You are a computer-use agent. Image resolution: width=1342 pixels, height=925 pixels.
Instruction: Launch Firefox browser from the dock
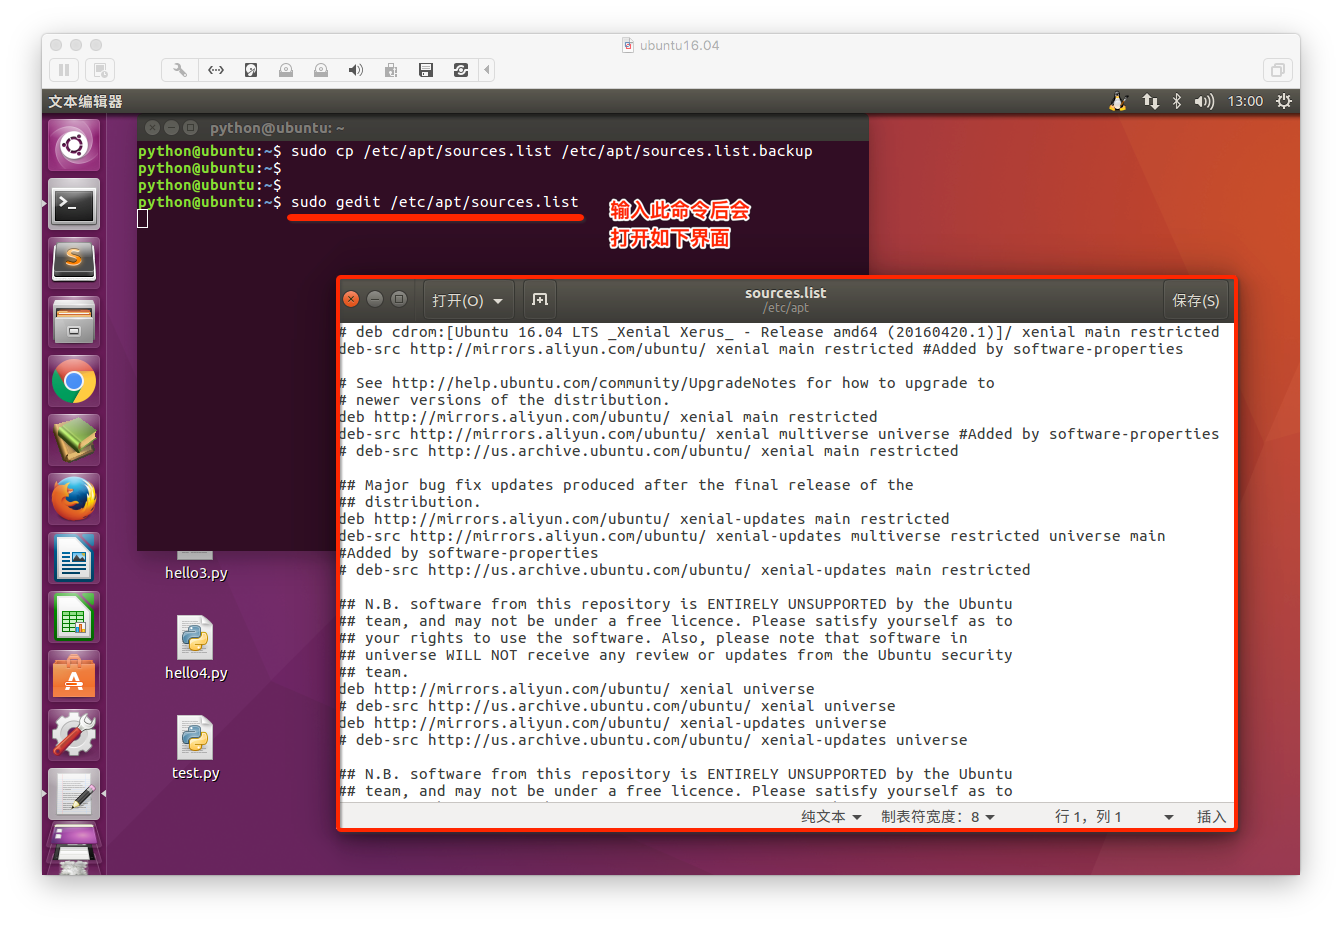click(74, 499)
